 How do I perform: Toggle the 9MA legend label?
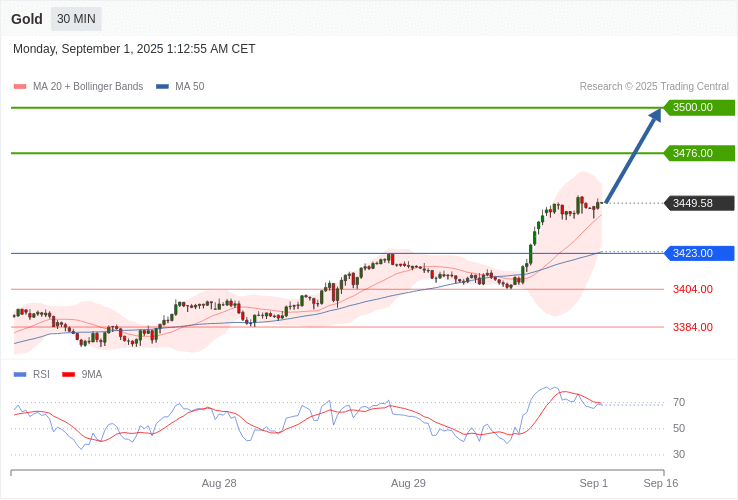pos(92,375)
